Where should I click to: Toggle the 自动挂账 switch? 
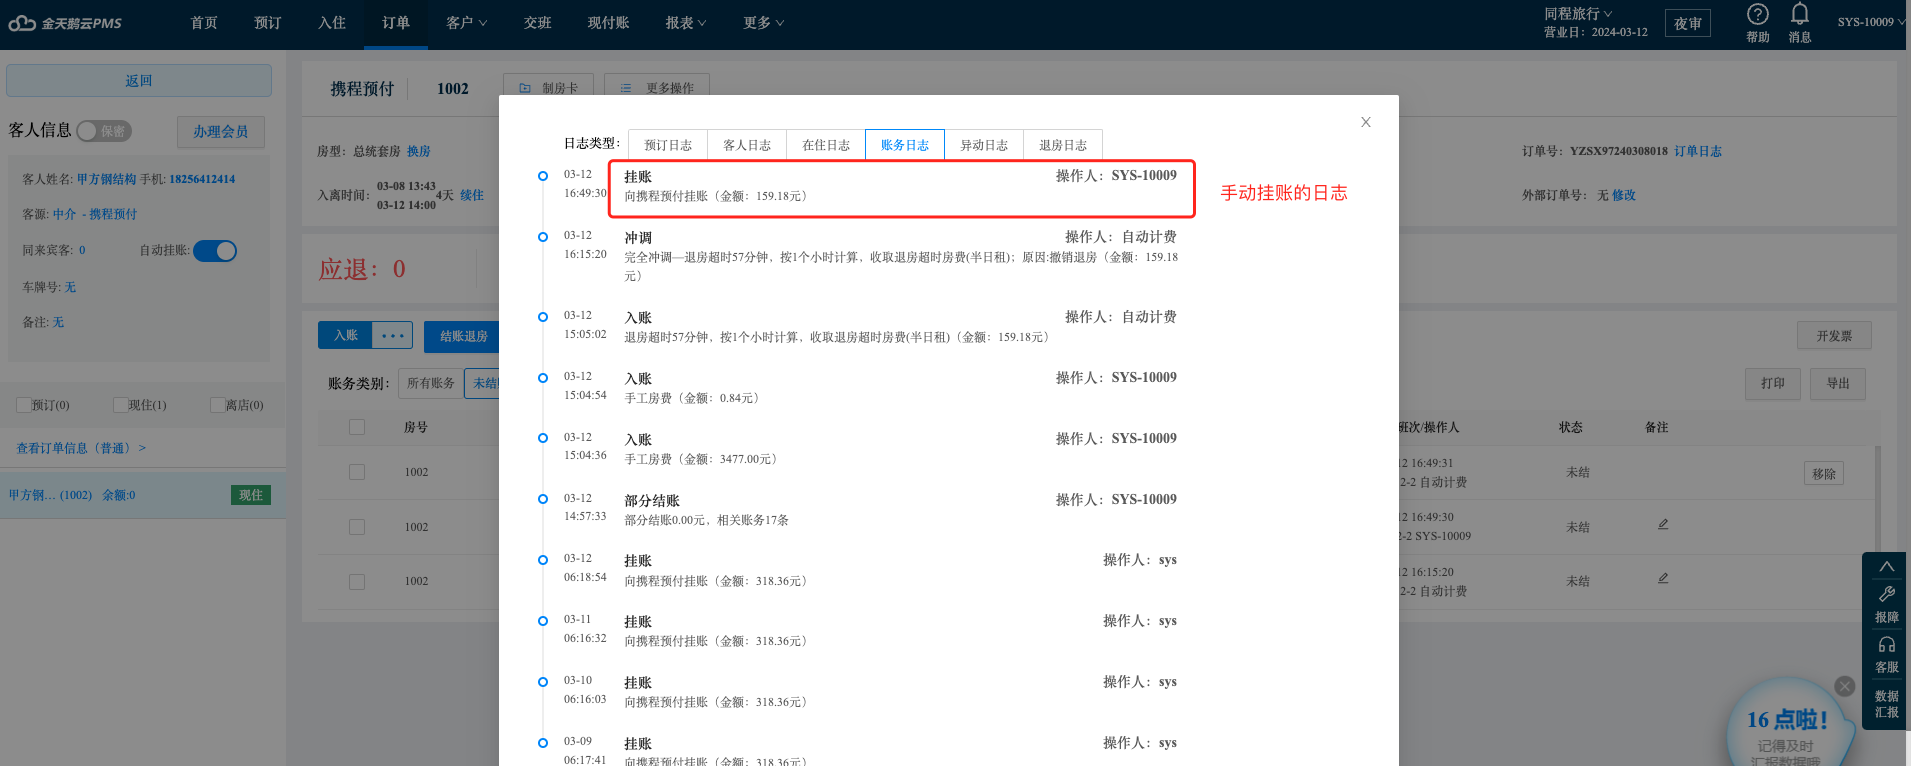pyautogui.click(x=215, y=251)
